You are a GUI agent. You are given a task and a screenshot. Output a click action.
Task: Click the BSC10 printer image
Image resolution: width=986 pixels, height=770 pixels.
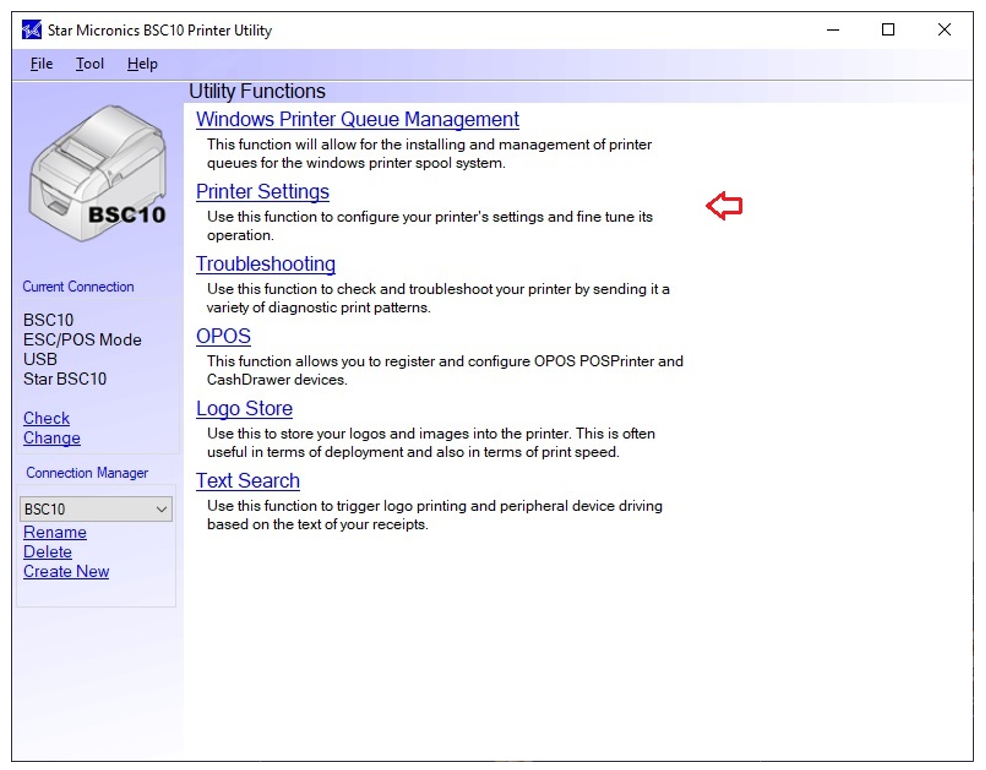pos(97,173)
